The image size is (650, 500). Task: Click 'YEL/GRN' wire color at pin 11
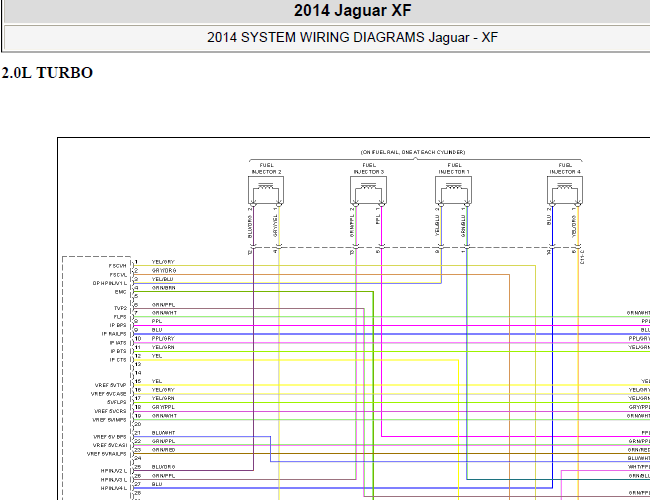(x=163, y=347)
